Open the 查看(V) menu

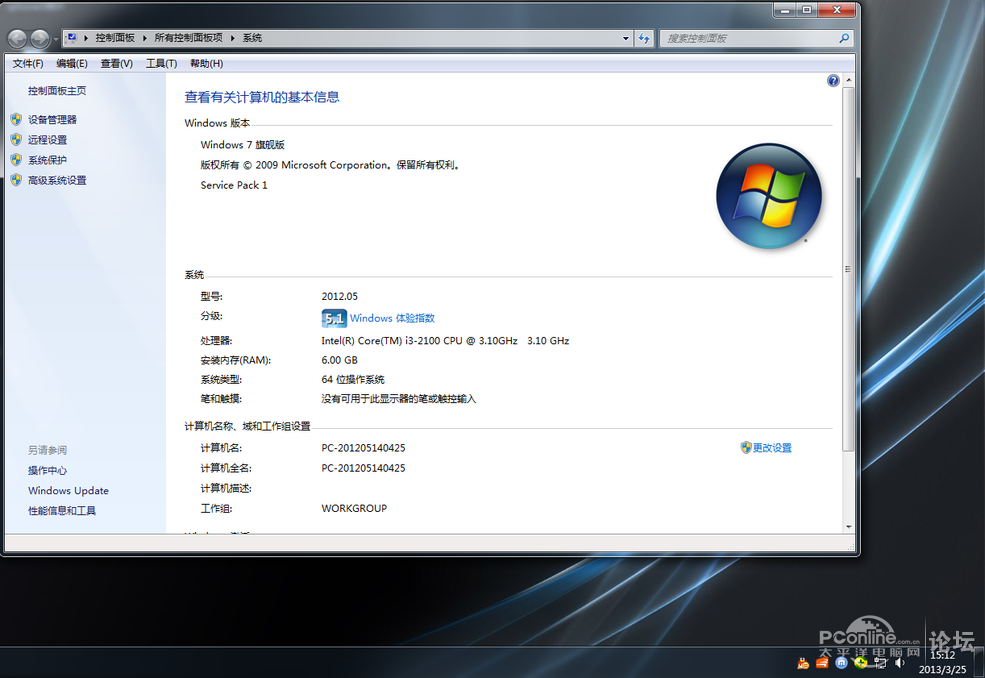pyautogui.click(x=117, y=63)
